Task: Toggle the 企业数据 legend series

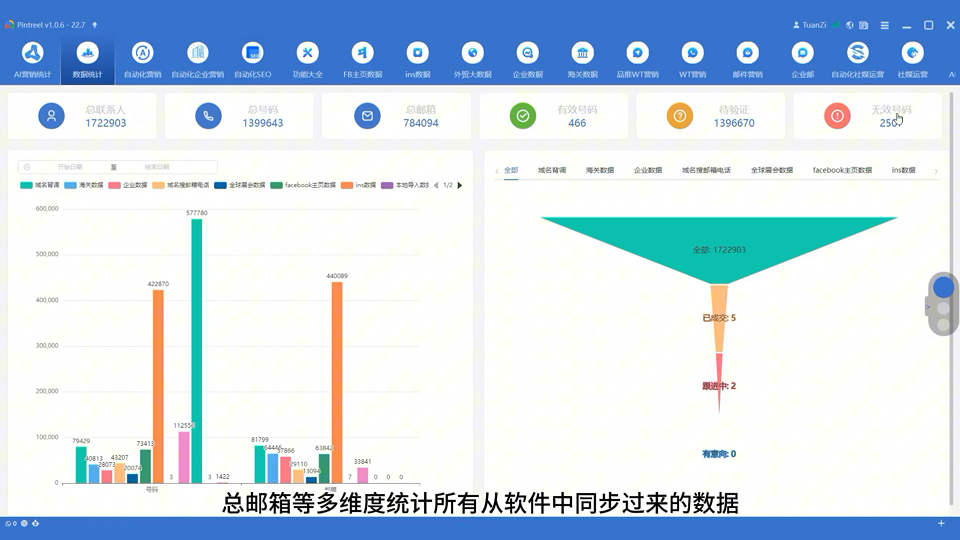Action: click(128, 185)
